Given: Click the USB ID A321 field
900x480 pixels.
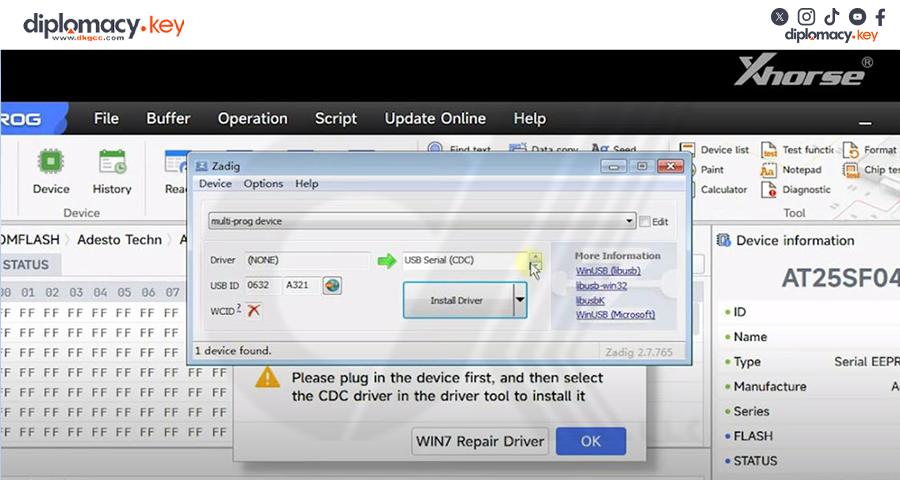Looking at the screenshot, I should coord(302,285).
